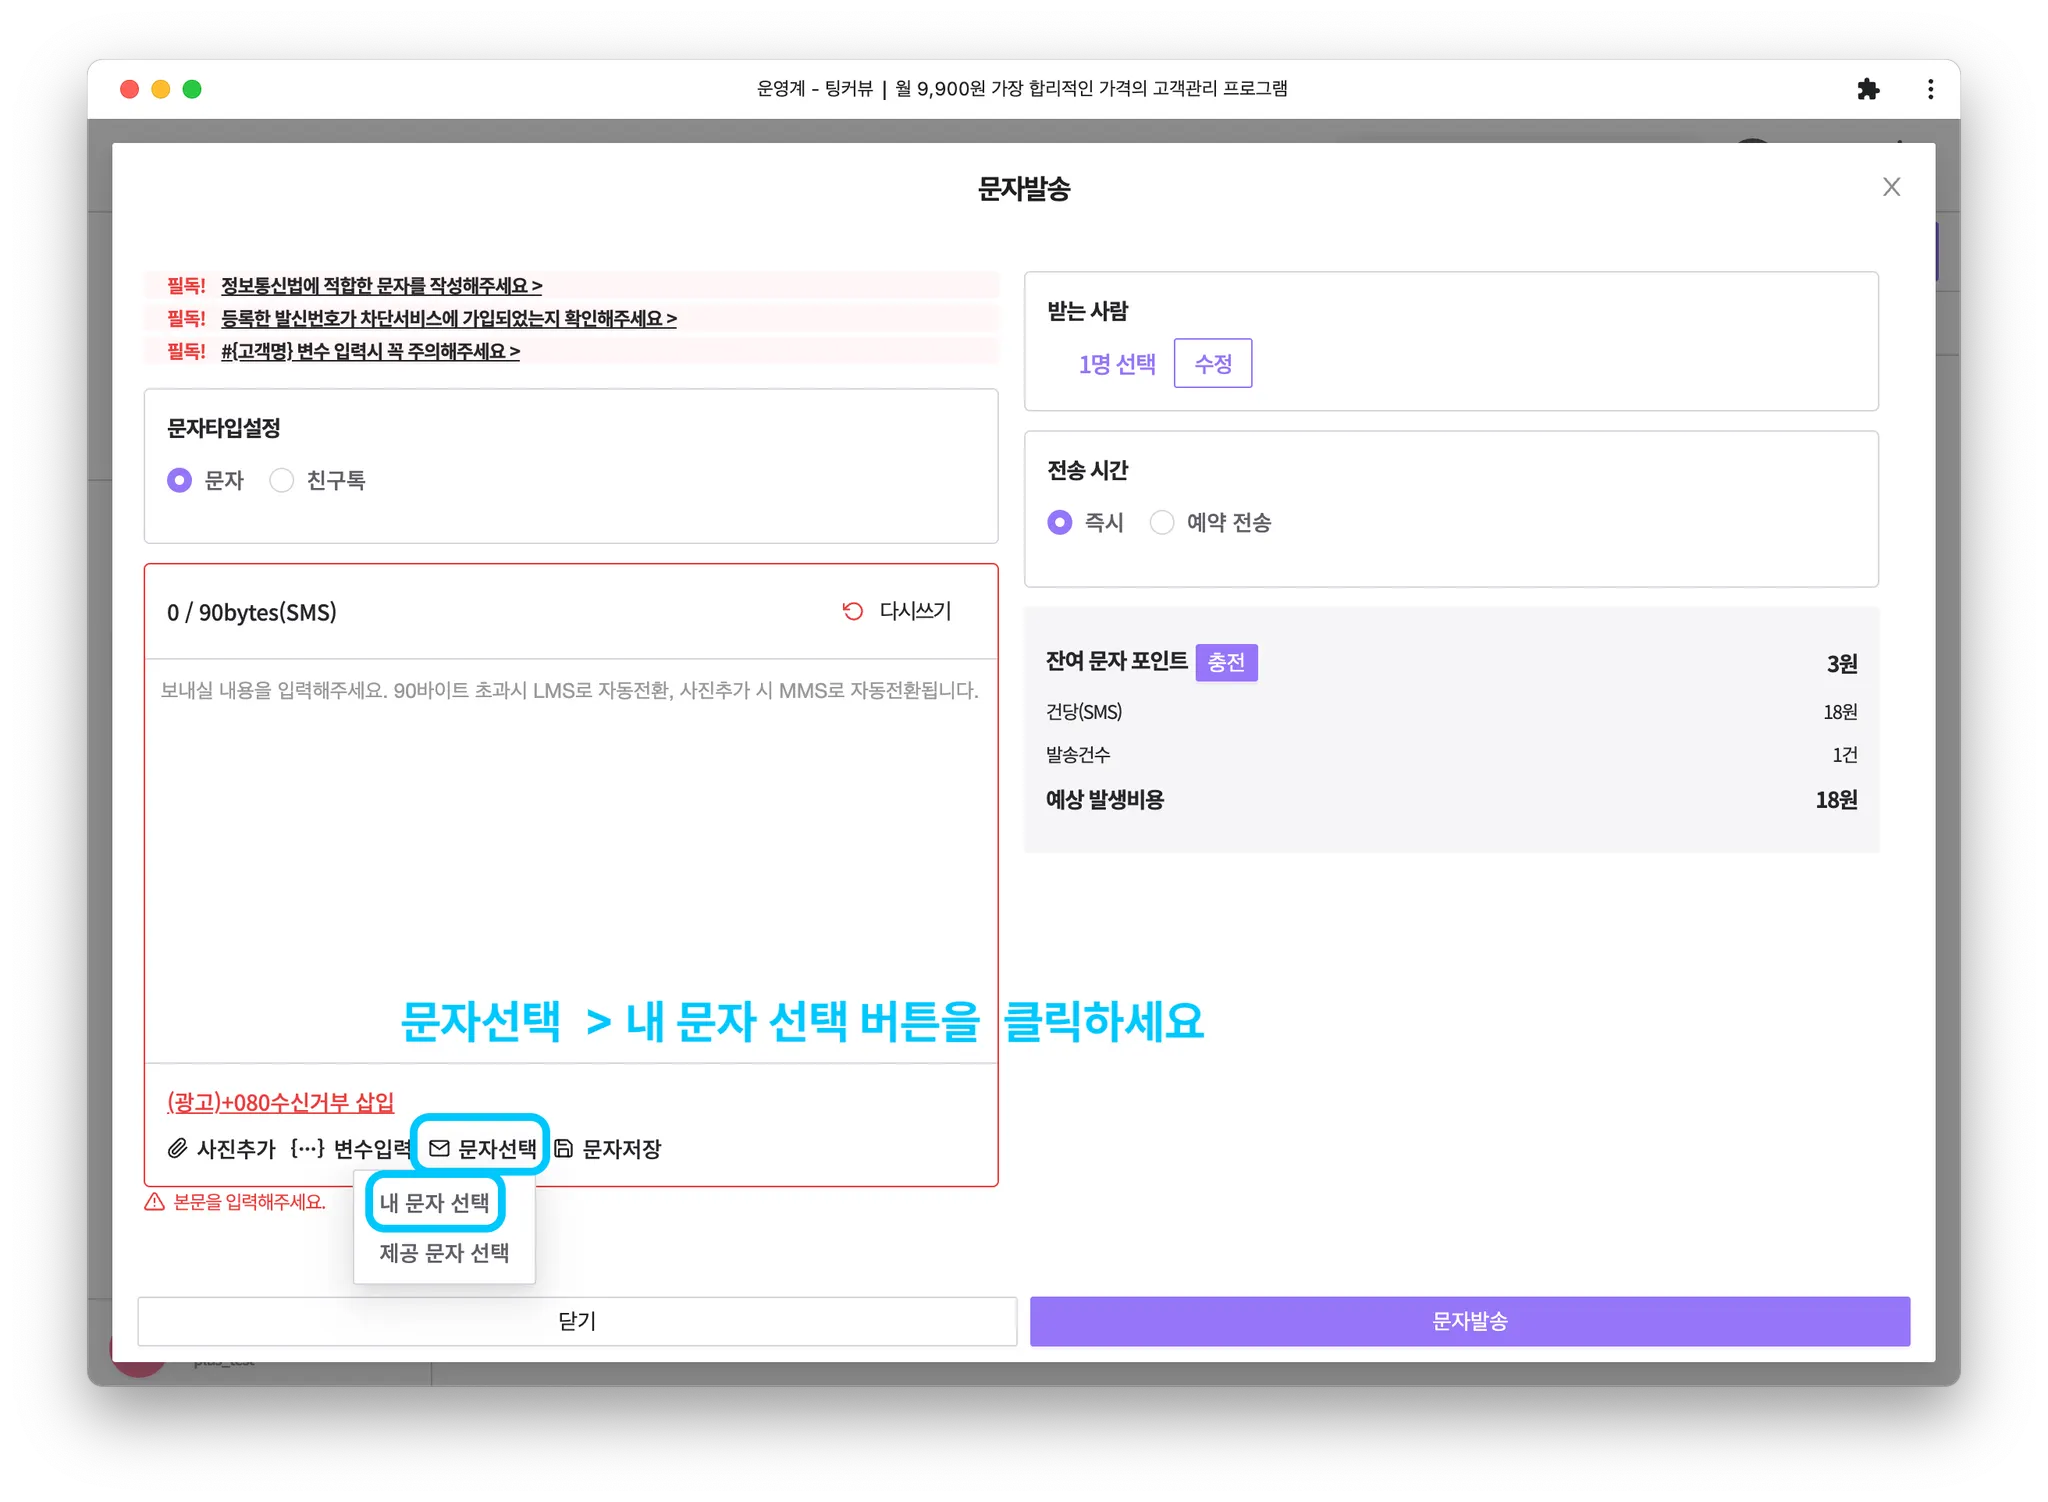Open the browser three-dot menu
Viewport: 2048px width, 1502px height.
click(1930, 89)
